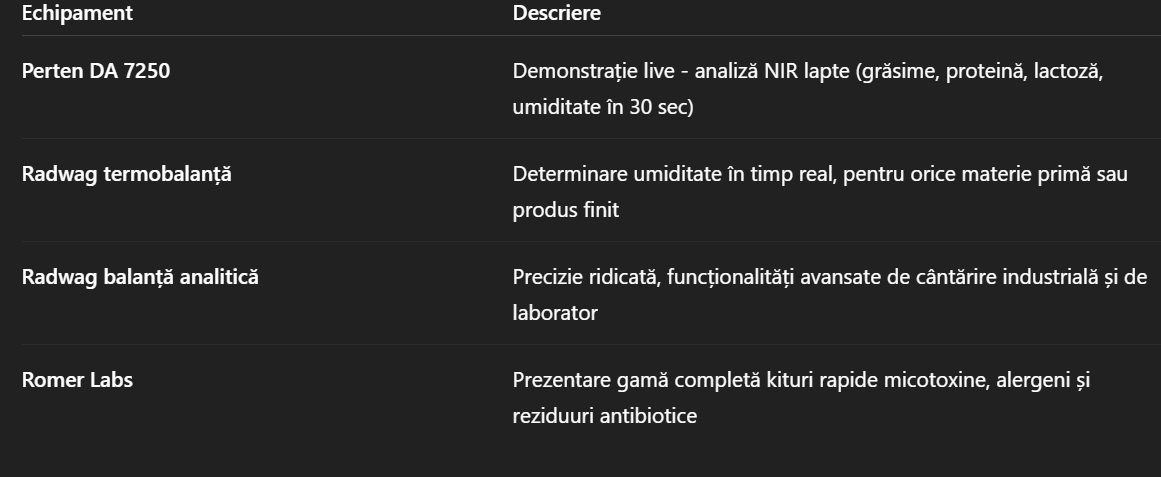
Task: Click the "umiditate în 30 sec)" text line
Action: (x=602, y=107)
